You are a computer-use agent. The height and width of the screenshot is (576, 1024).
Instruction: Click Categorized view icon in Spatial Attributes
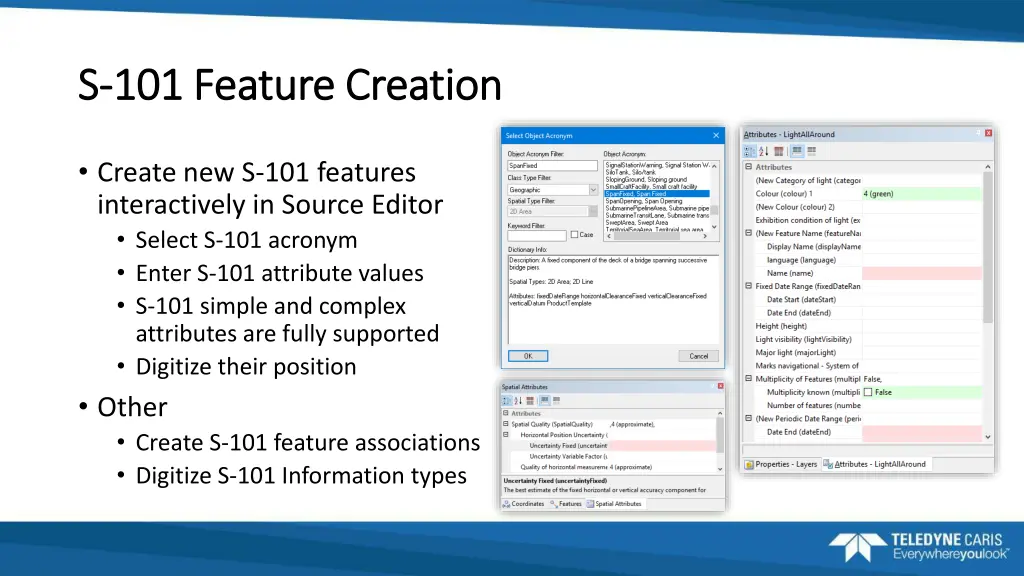pos(507,400)
